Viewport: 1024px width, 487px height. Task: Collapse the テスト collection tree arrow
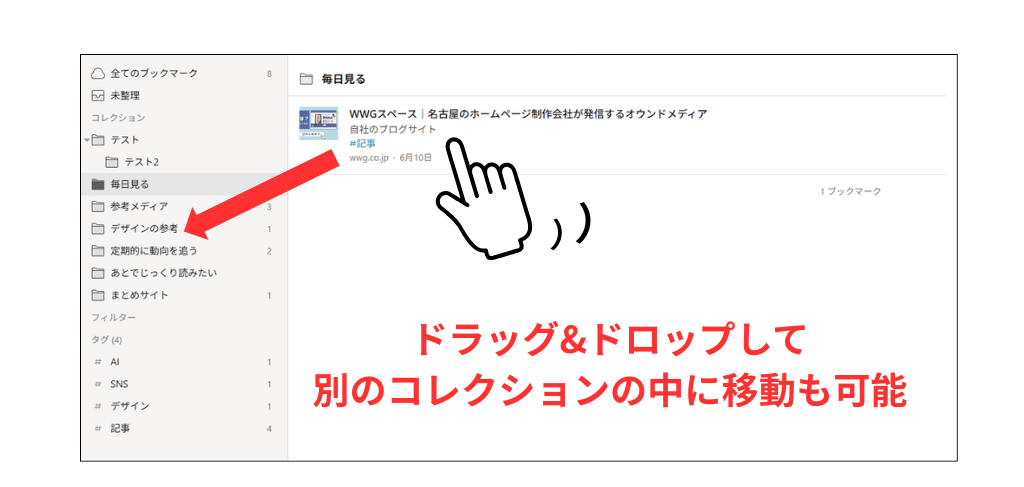(x=88, y=140)
